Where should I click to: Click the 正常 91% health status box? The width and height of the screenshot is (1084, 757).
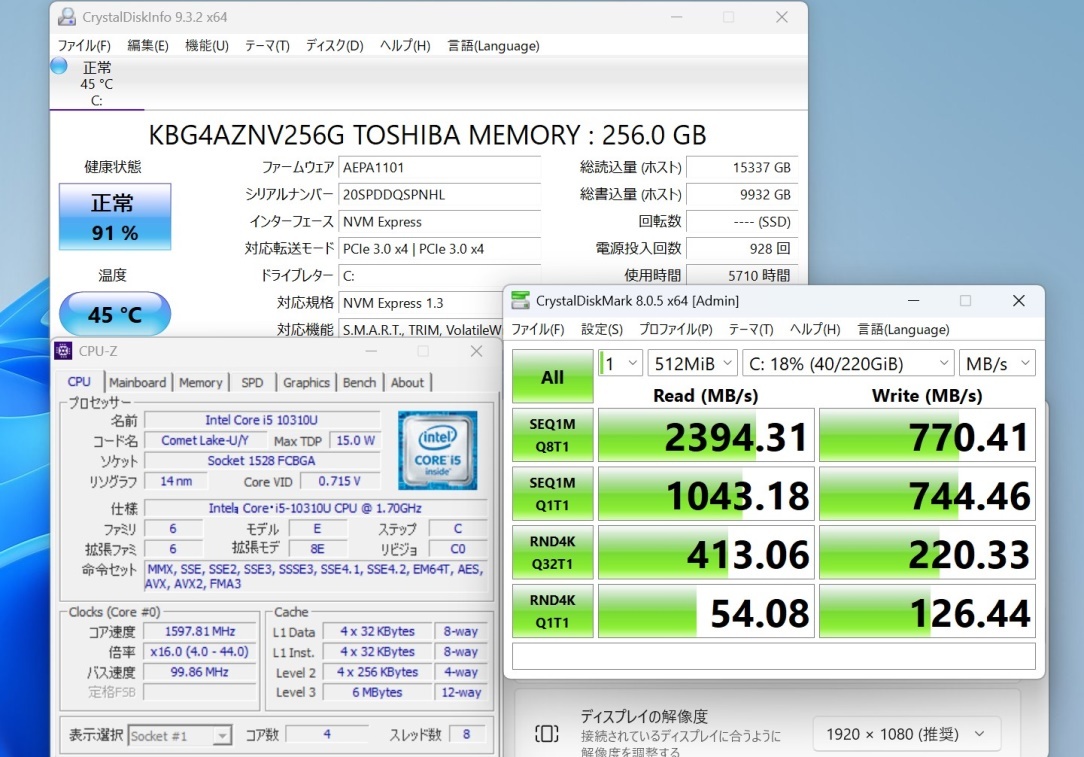[115, 217]
